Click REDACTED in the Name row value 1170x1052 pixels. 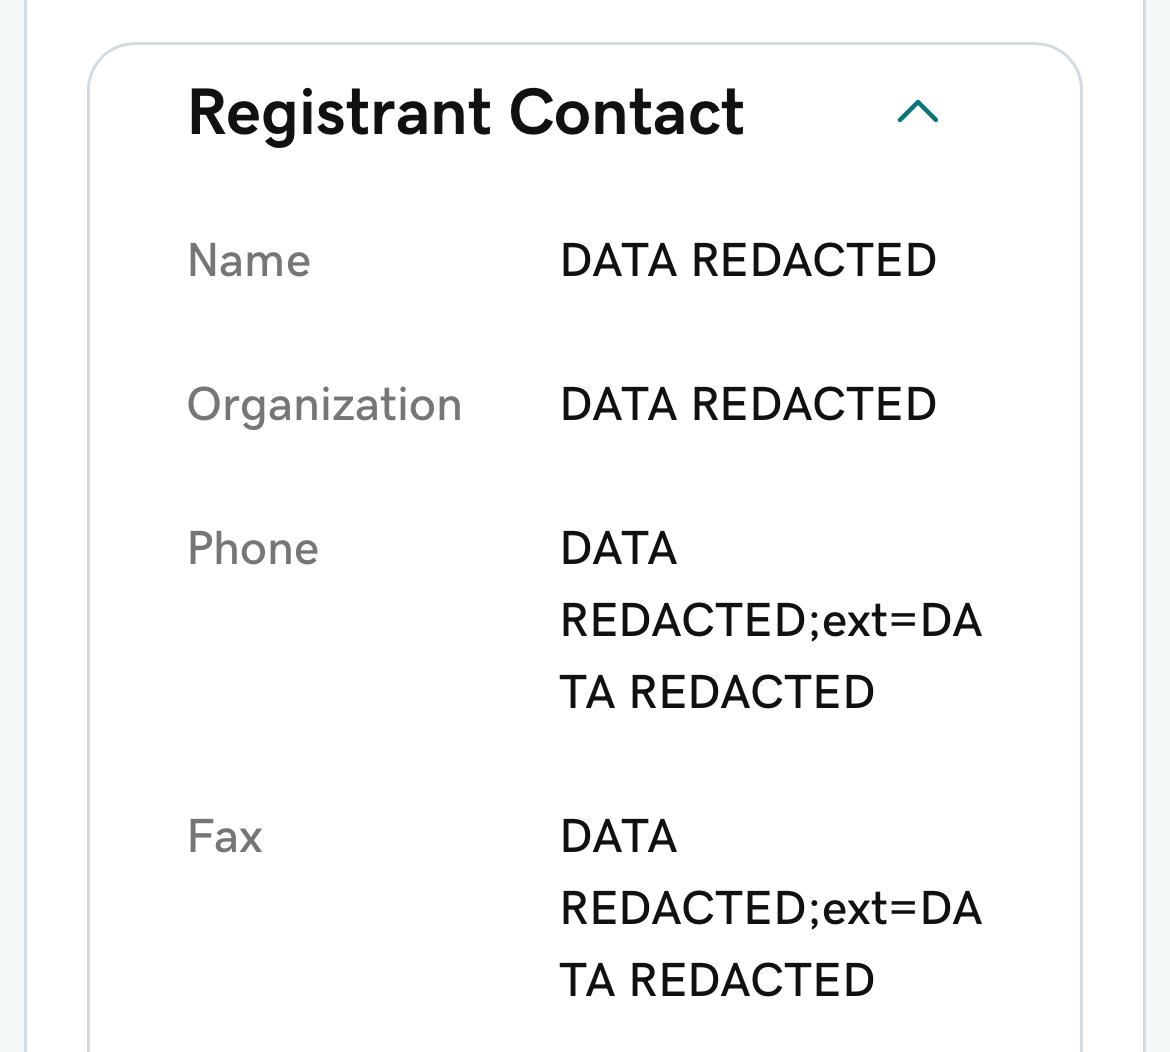coord(814,261)
